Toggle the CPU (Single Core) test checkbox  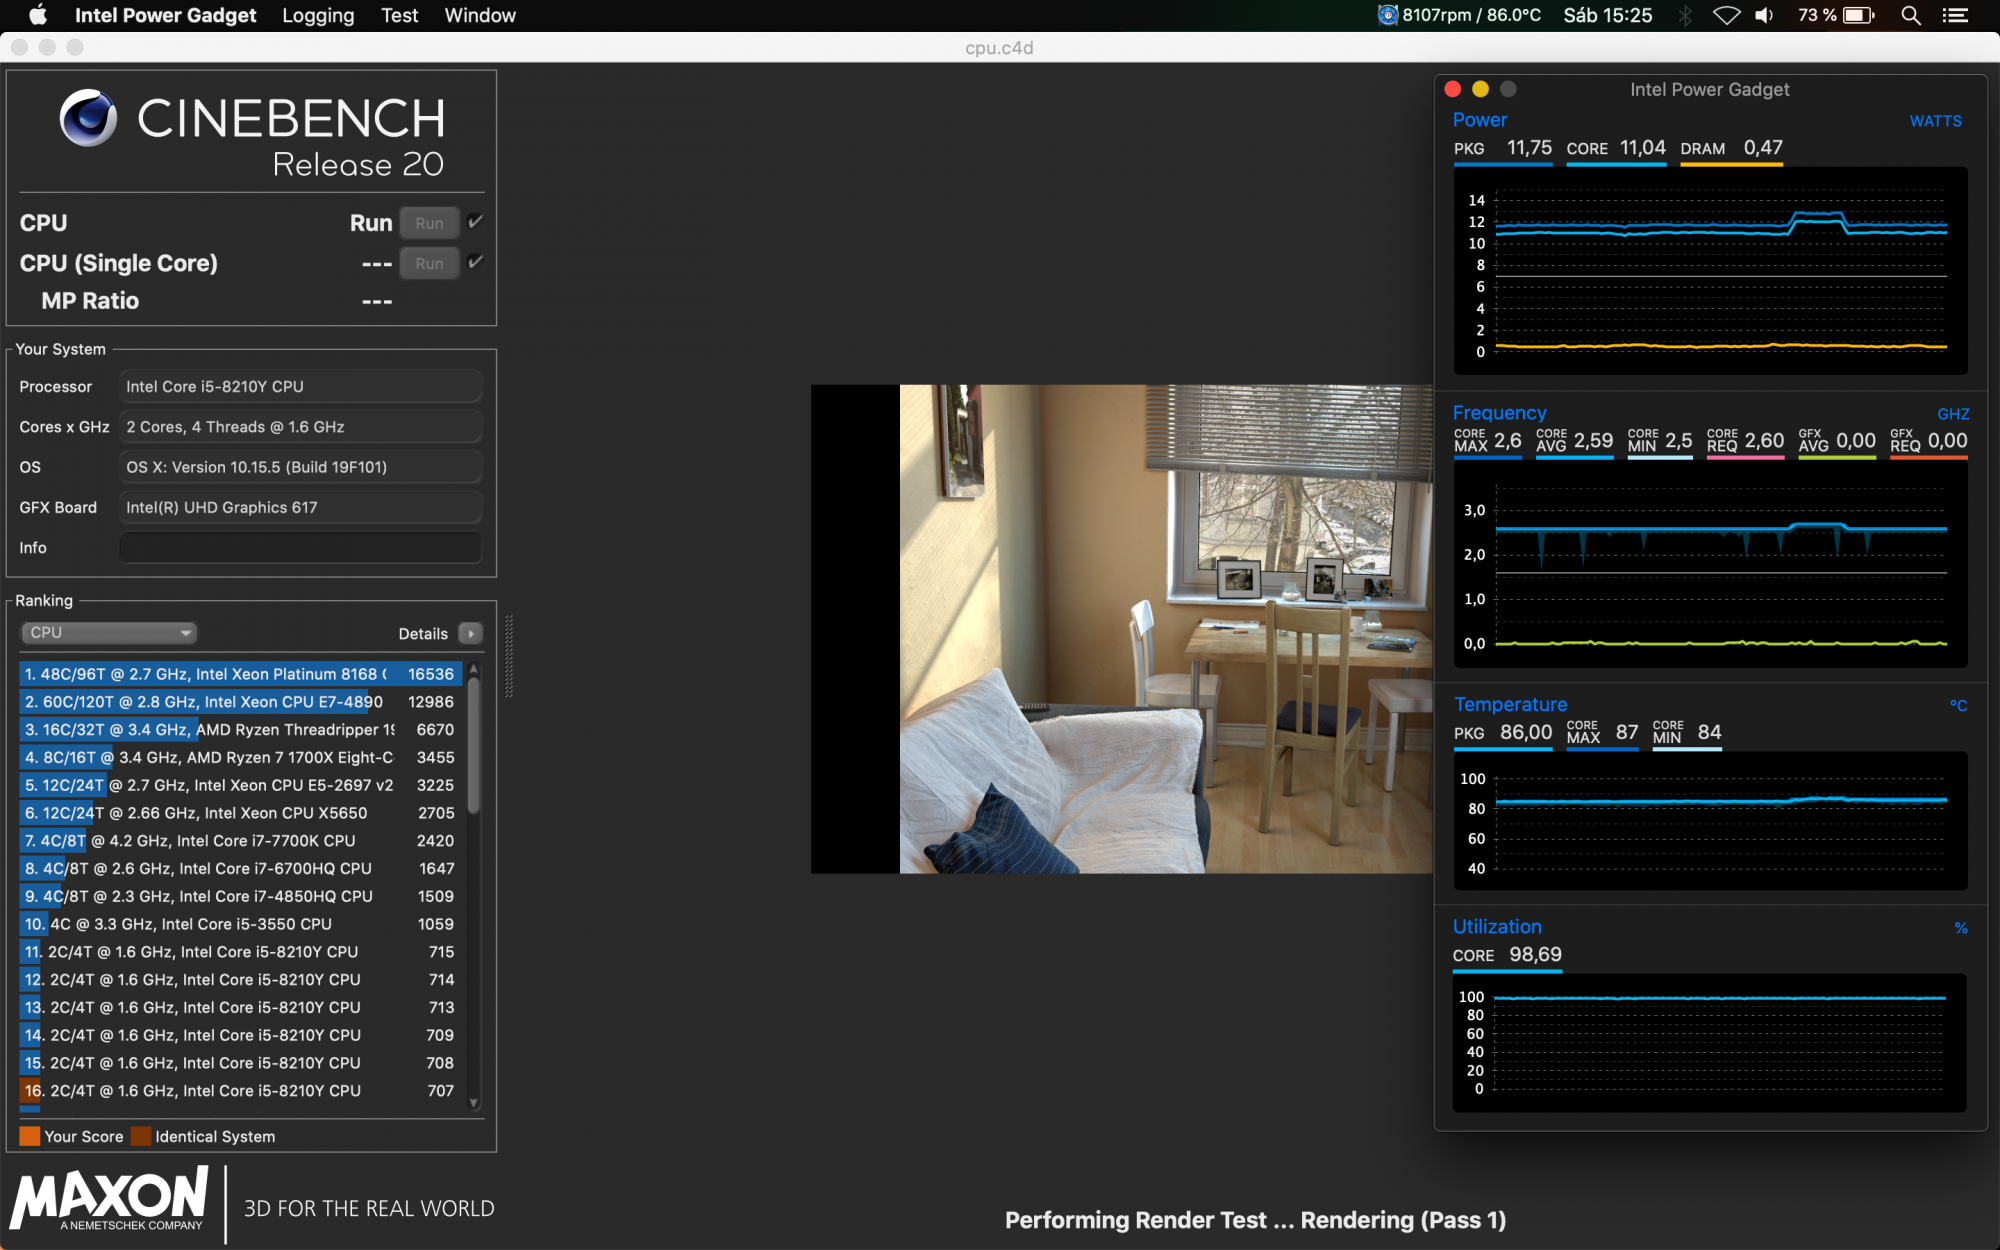pos(476,261)
